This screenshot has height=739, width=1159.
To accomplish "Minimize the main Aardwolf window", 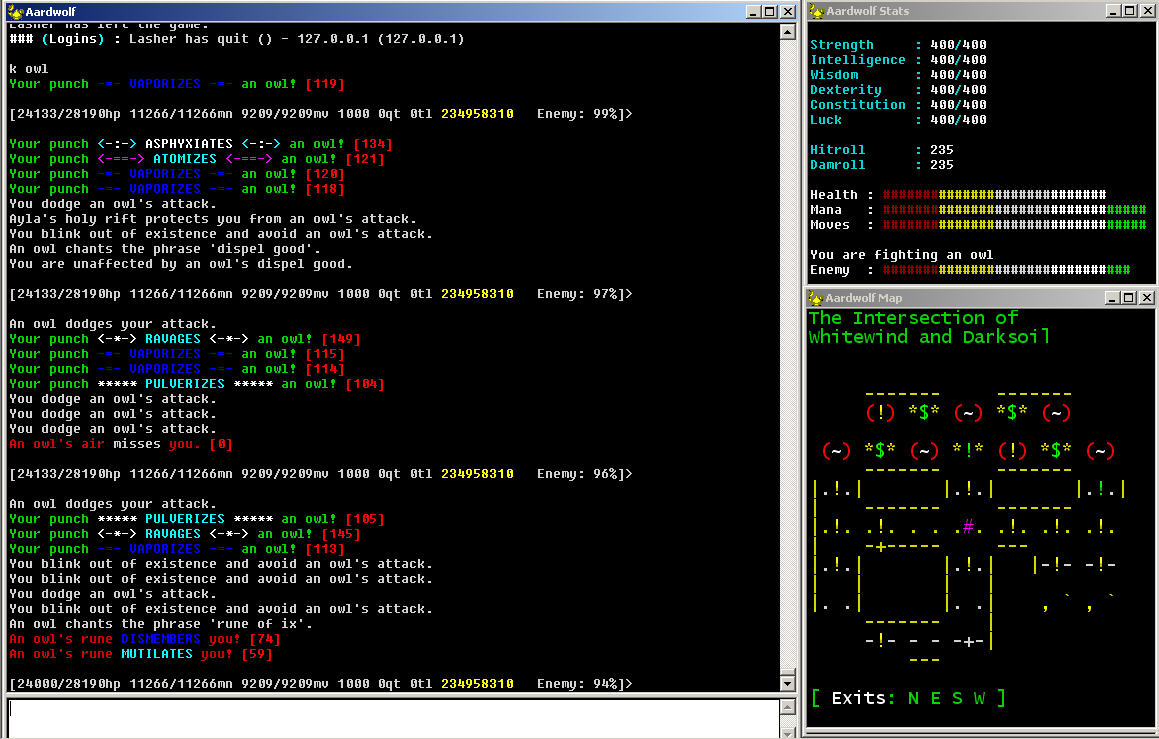I will (753, 12).
